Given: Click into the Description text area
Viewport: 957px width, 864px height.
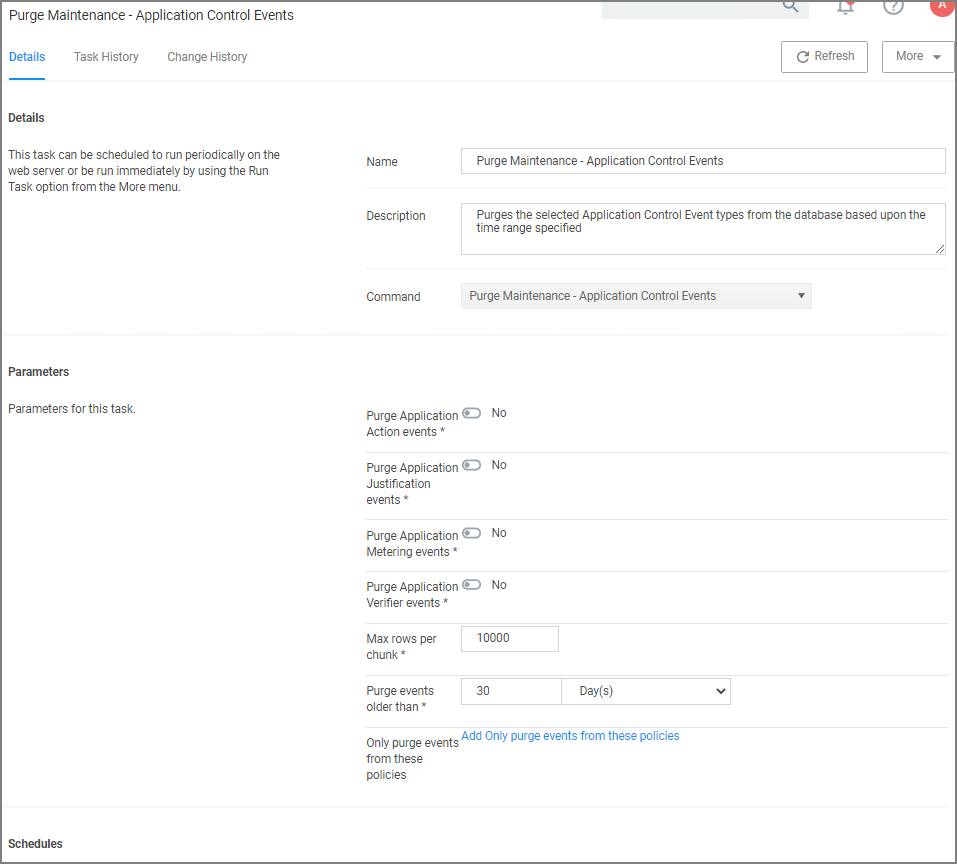Looking at the screenshot, I should 702,229.
